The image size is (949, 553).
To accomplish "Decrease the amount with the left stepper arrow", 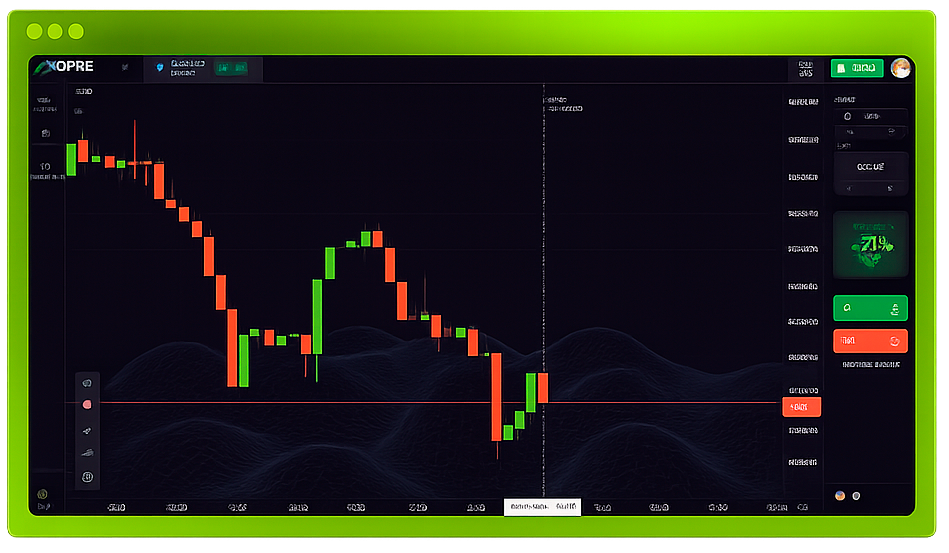I will click(849, 188).
